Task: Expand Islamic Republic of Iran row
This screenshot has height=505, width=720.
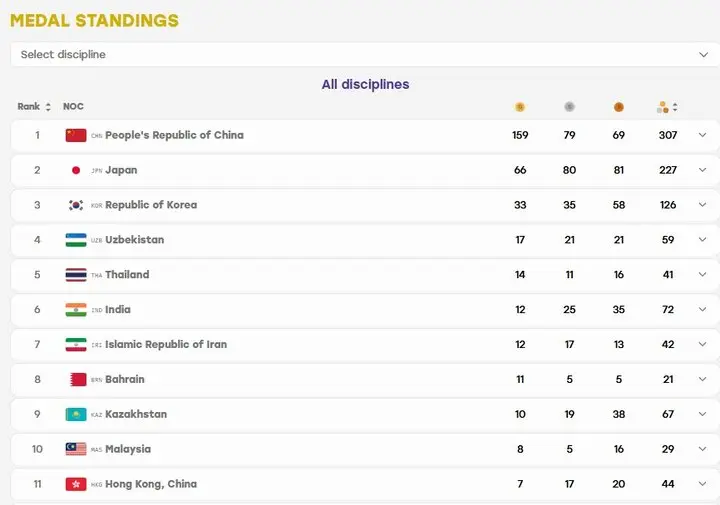Action: (702, 344)
